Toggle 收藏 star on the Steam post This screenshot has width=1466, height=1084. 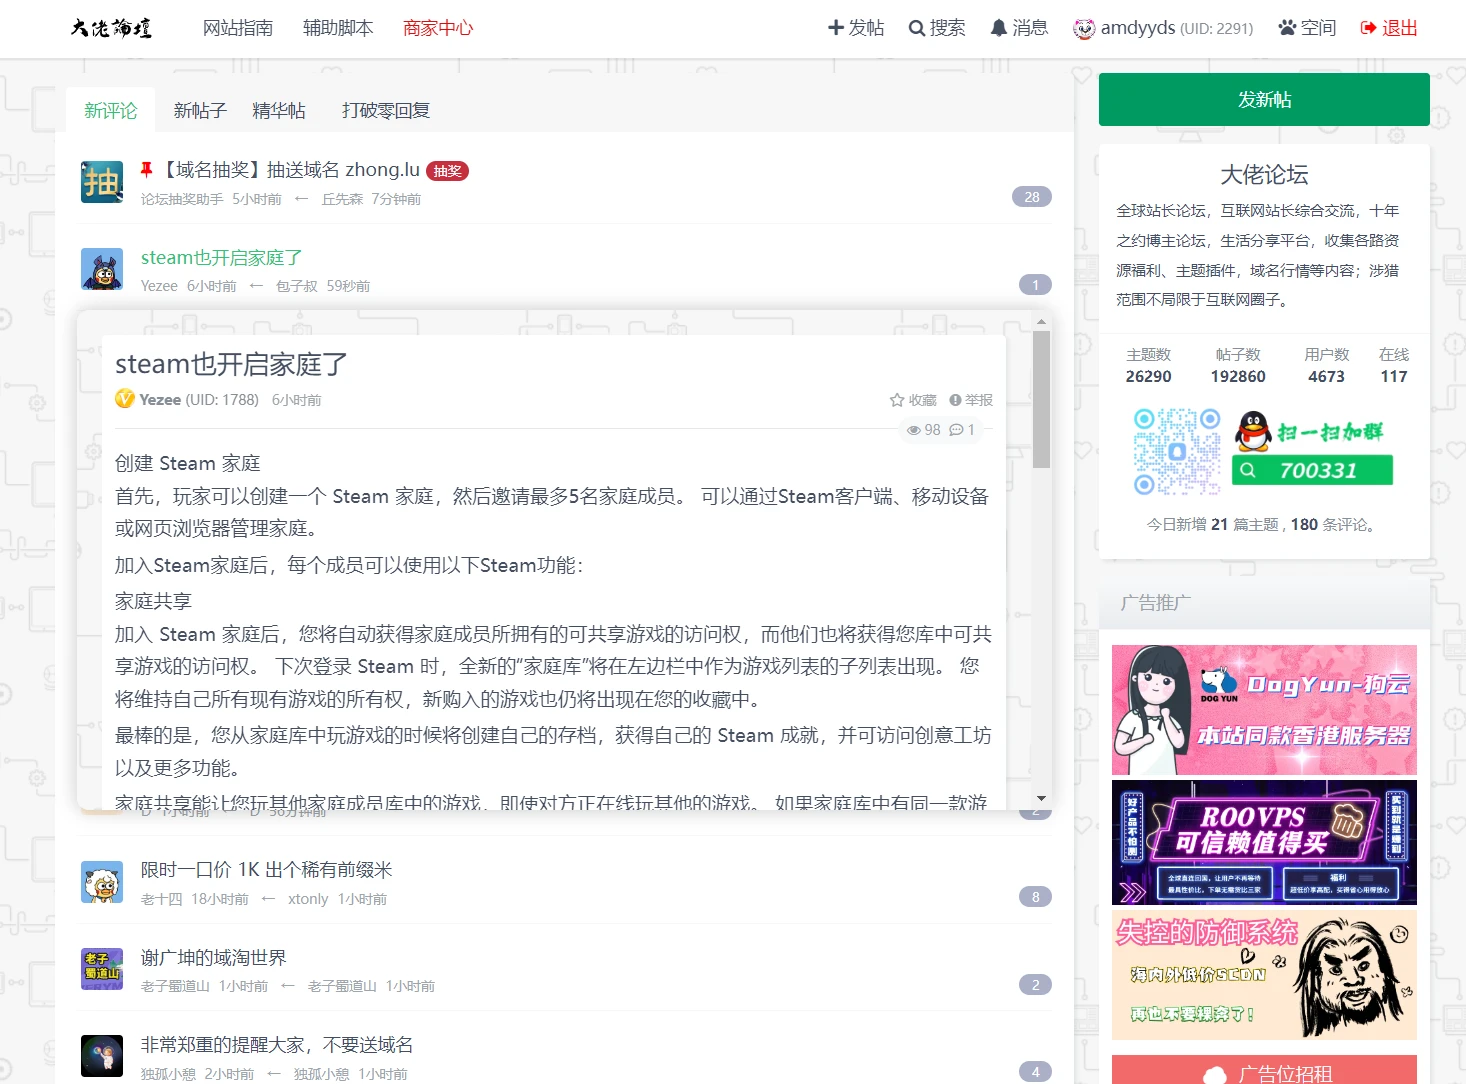pyautogui.click(x=897, y=400)
